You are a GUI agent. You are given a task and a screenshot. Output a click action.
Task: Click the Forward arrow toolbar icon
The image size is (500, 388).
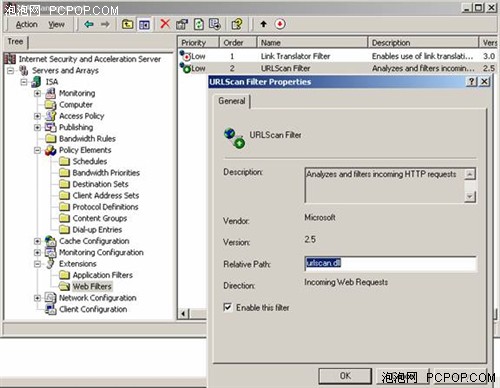tap(105, 24)
